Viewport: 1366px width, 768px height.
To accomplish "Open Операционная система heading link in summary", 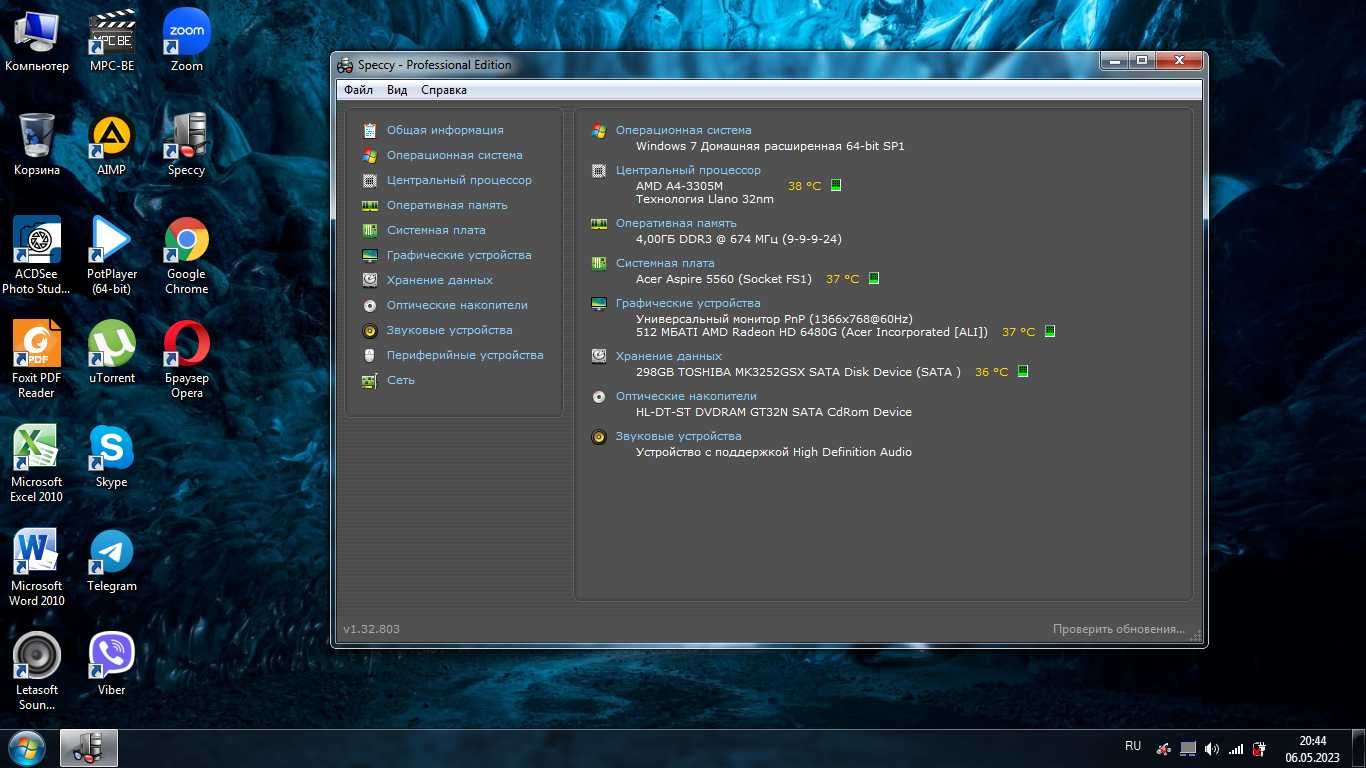I will (684, 130).
